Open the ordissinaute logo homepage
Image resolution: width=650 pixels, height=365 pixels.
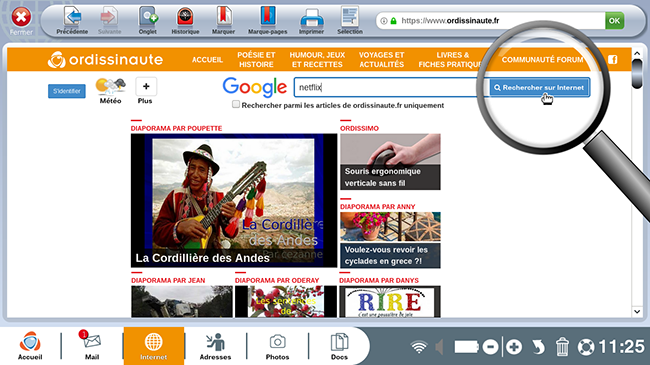105,60
